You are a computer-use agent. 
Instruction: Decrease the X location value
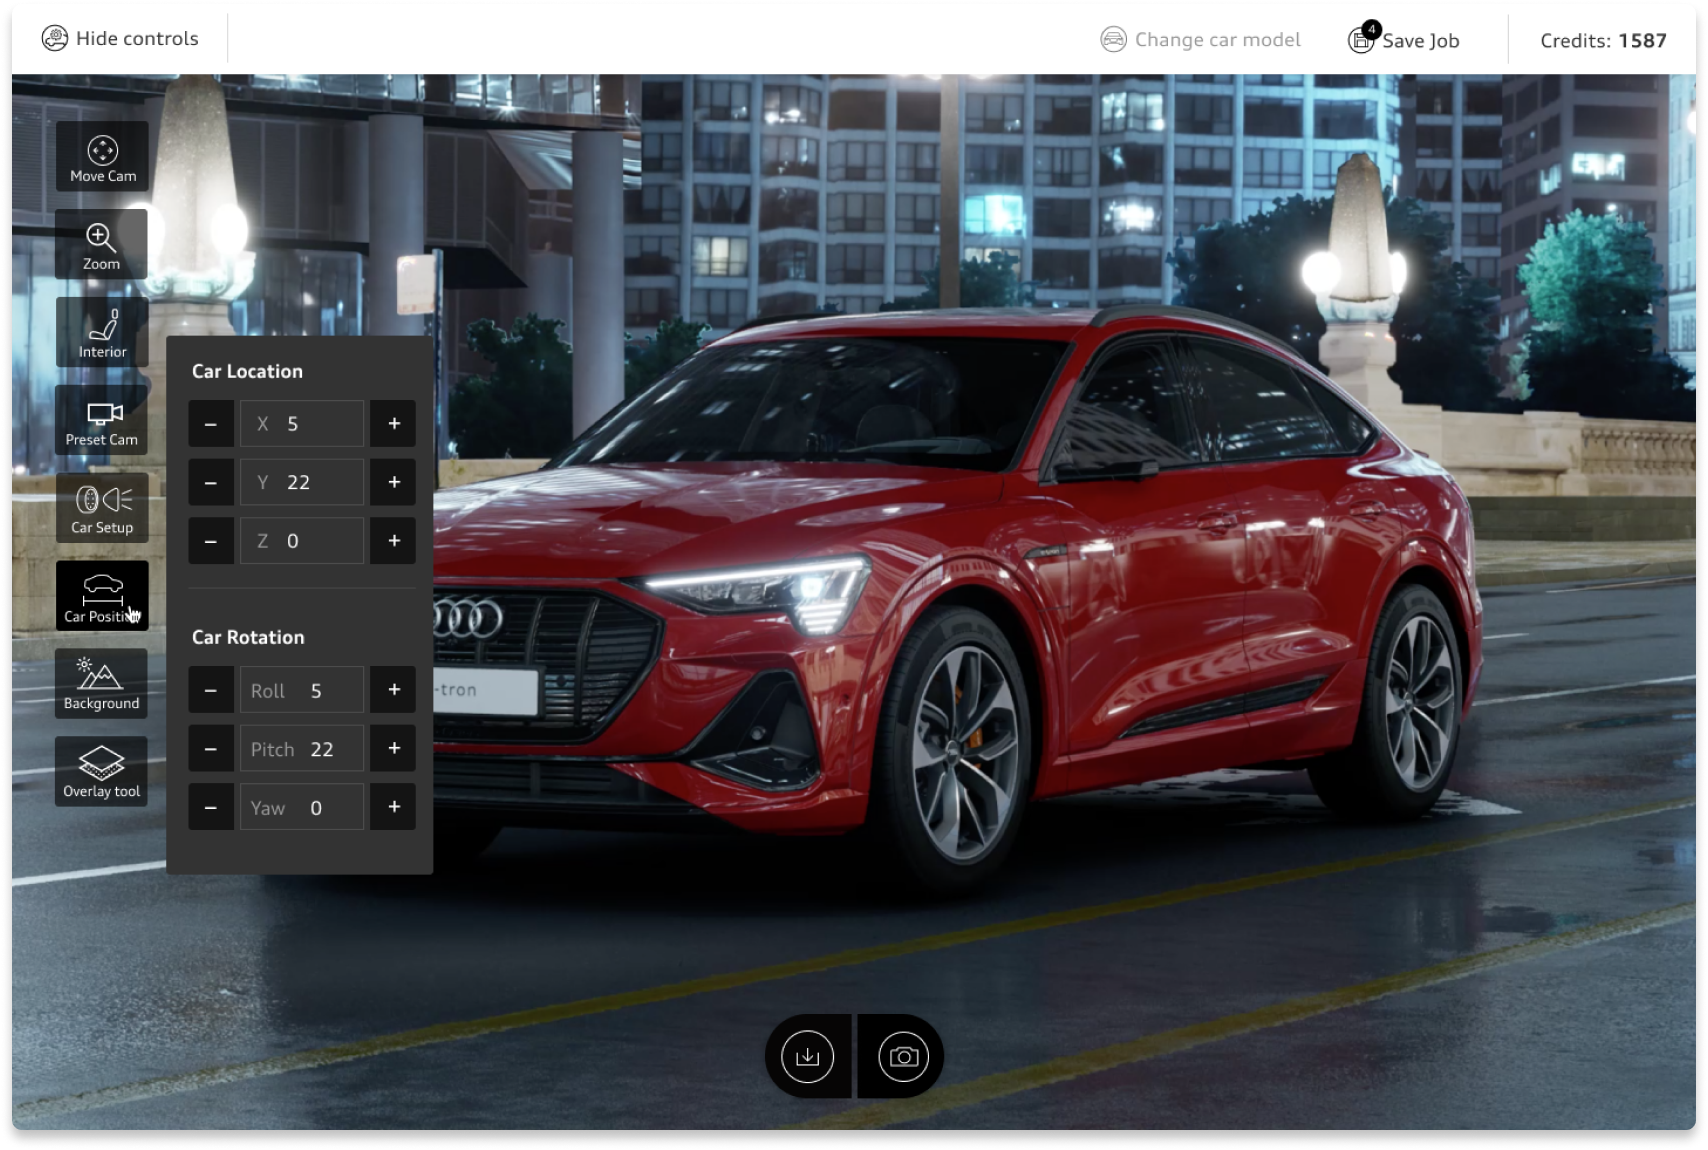click(x=211, y=424)
